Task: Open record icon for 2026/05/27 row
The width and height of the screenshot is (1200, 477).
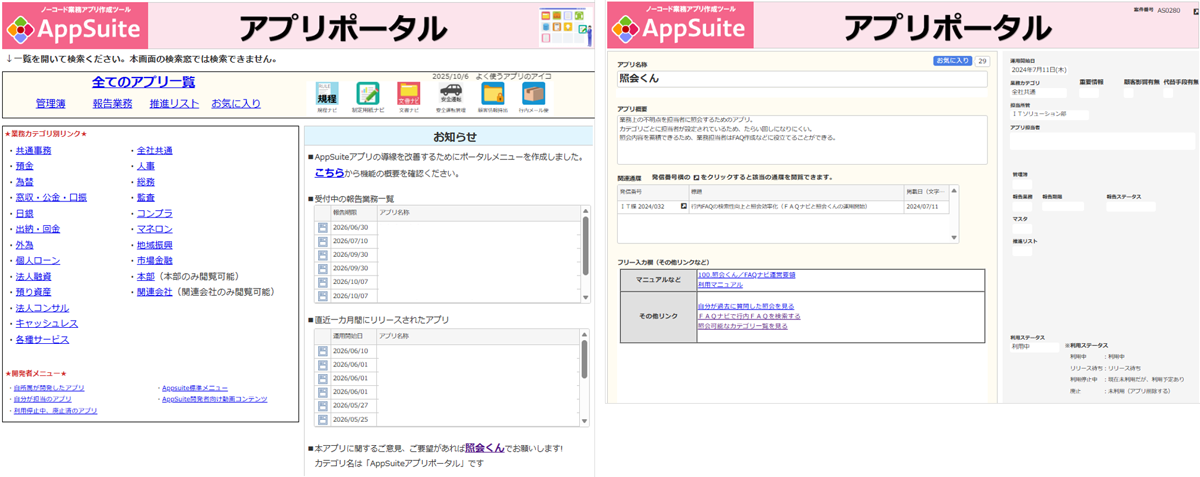Action: pos(323,406)
